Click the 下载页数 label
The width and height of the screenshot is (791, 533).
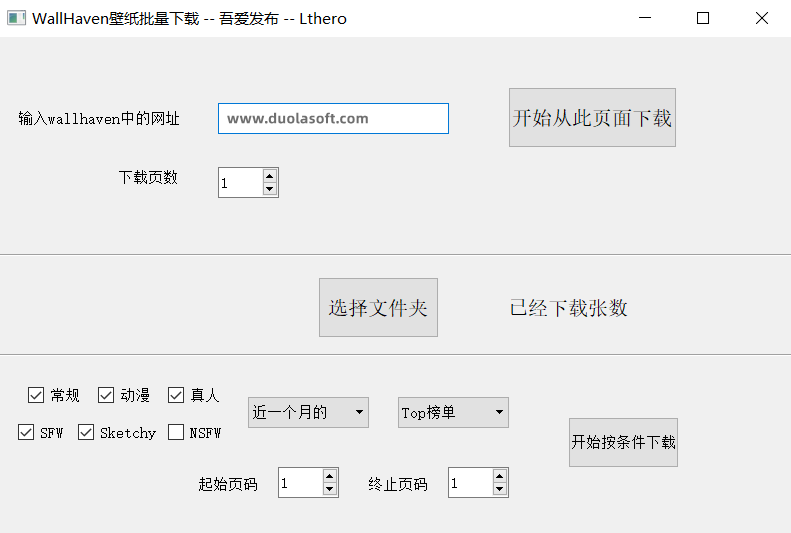pos(148,177)
